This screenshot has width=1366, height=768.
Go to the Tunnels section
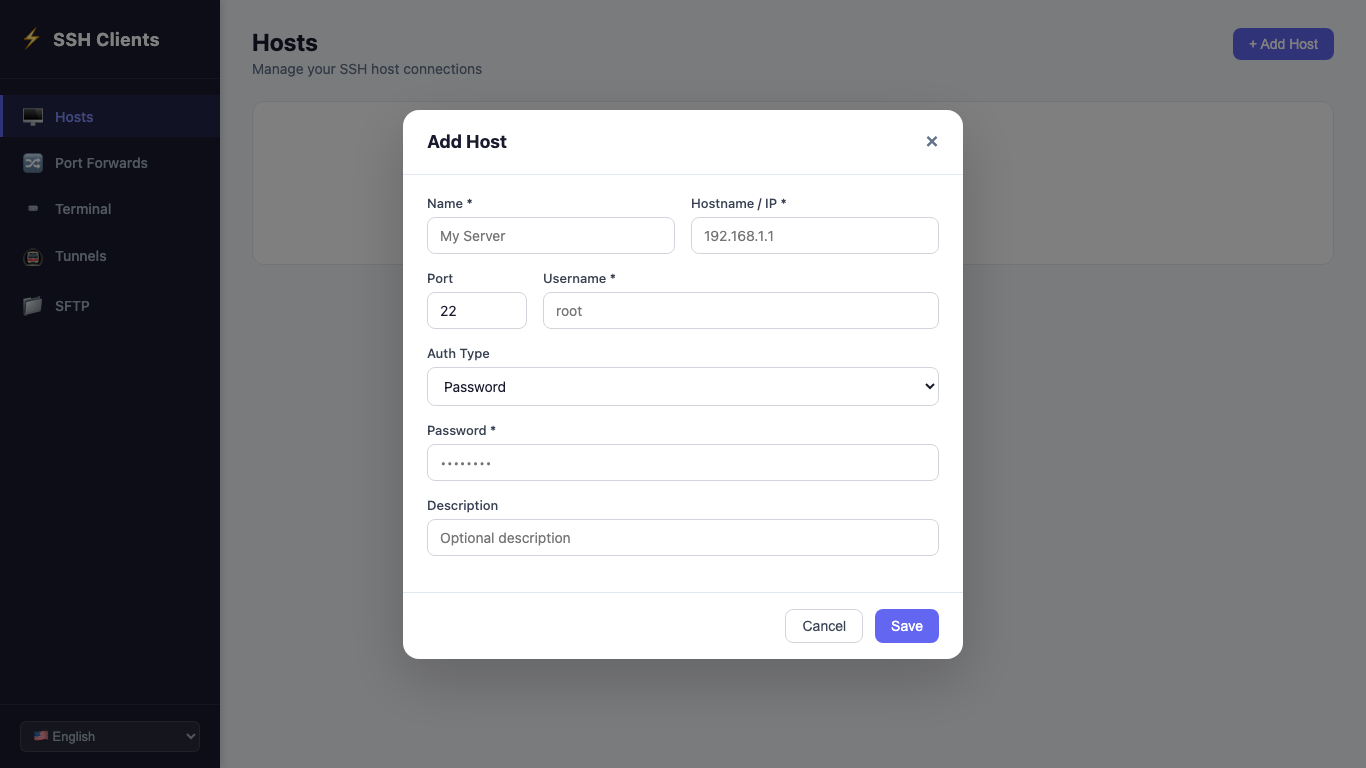(x=80, y=256)
